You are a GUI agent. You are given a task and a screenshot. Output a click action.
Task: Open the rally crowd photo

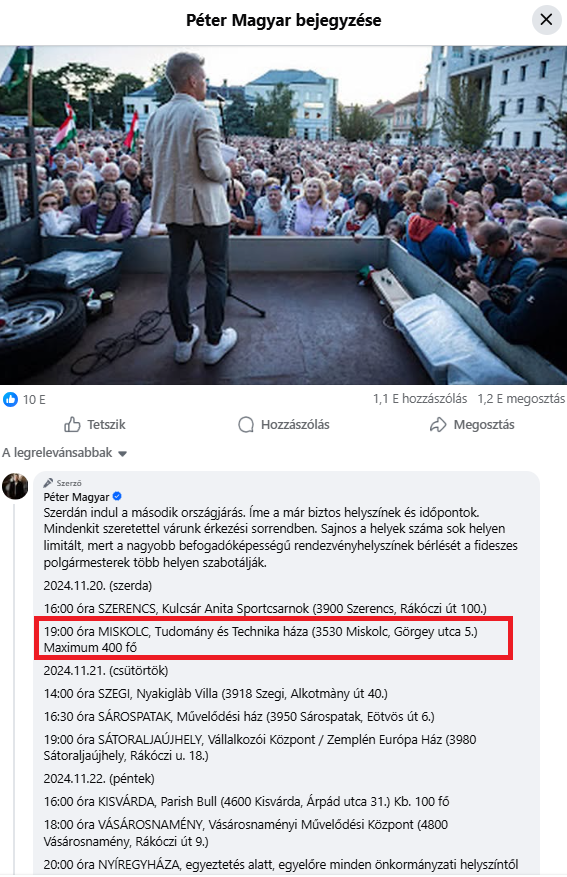[x=284, y=215]
